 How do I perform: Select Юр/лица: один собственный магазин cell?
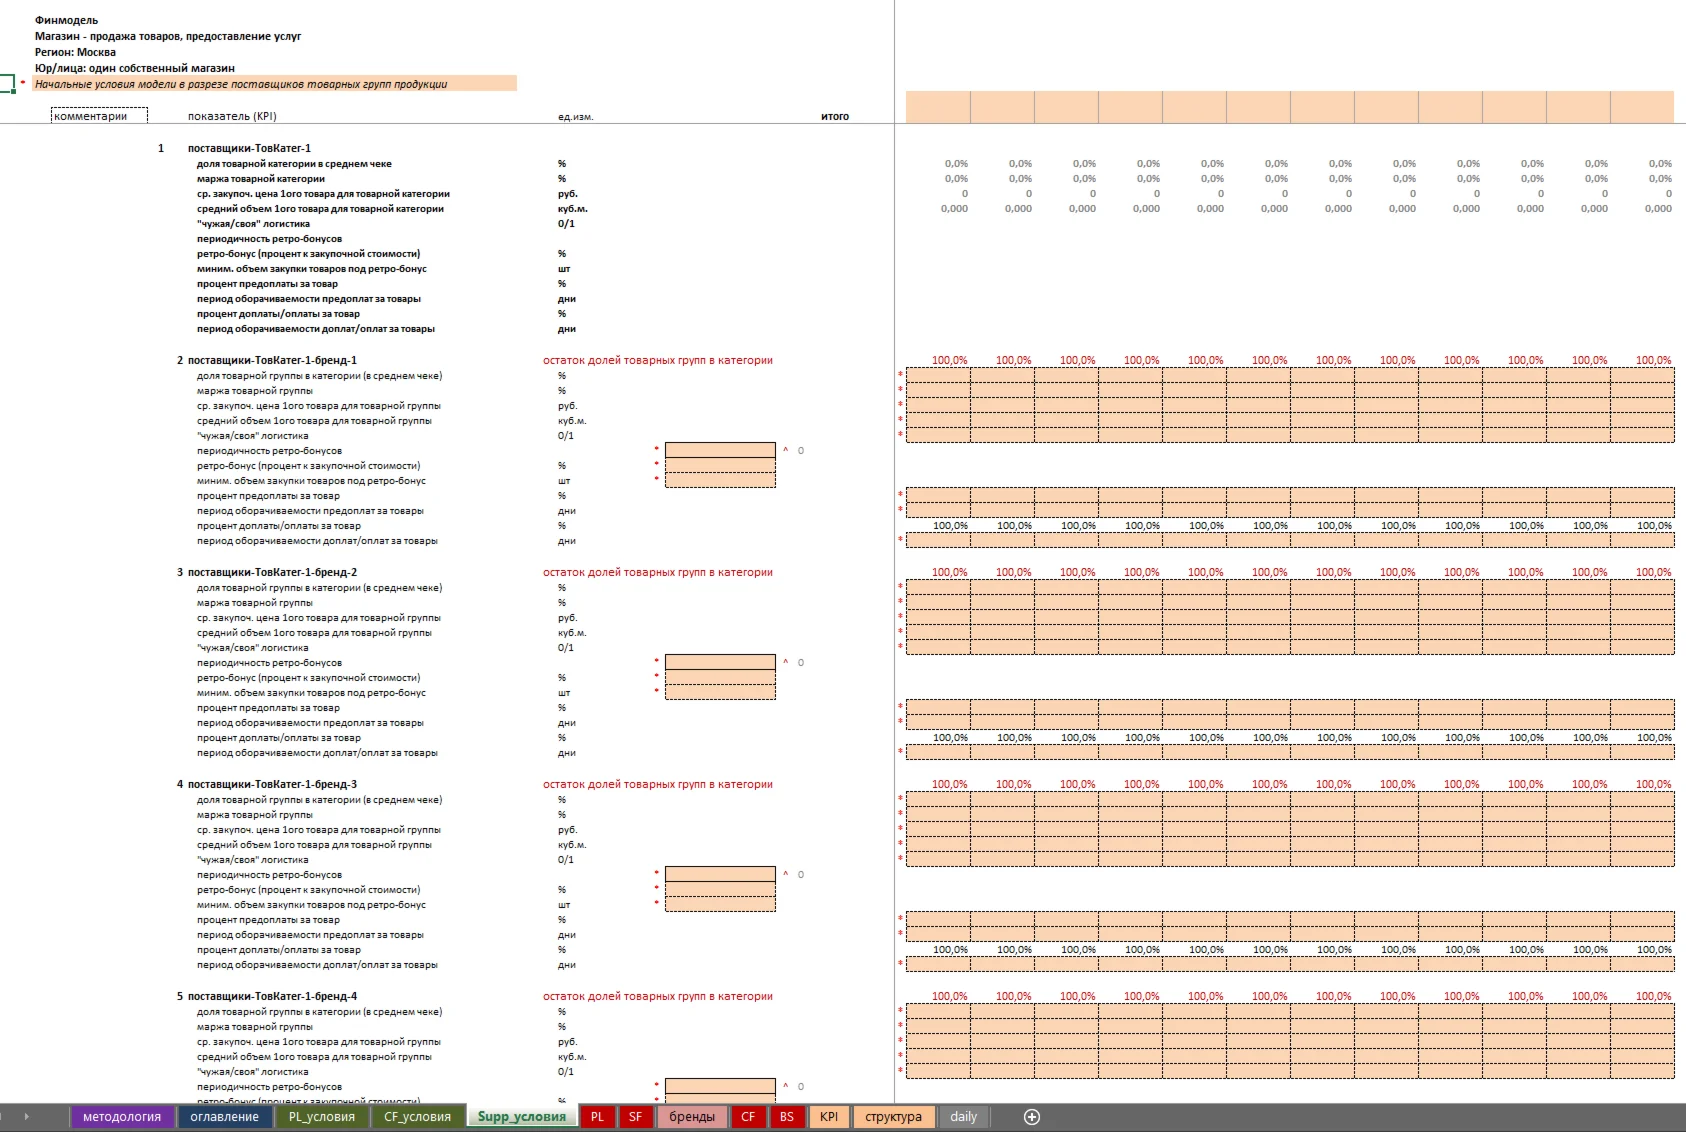tap(135, 68)
